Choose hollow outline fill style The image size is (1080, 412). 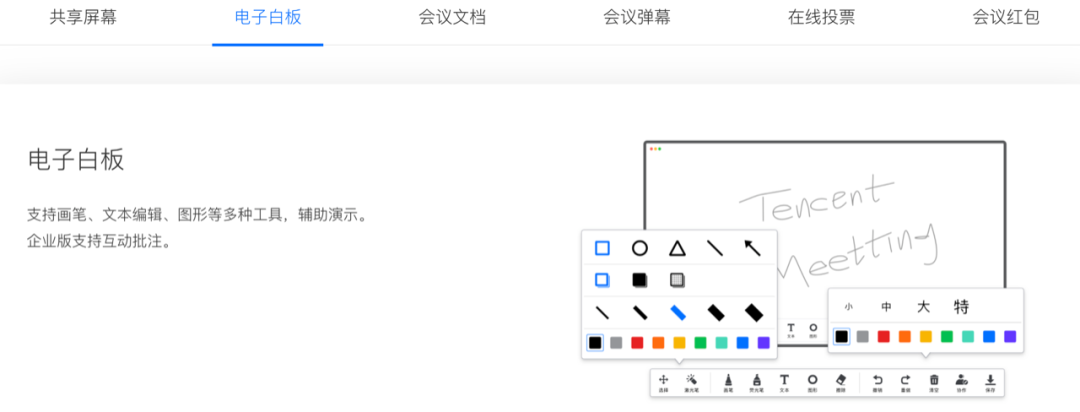point(602,280)
